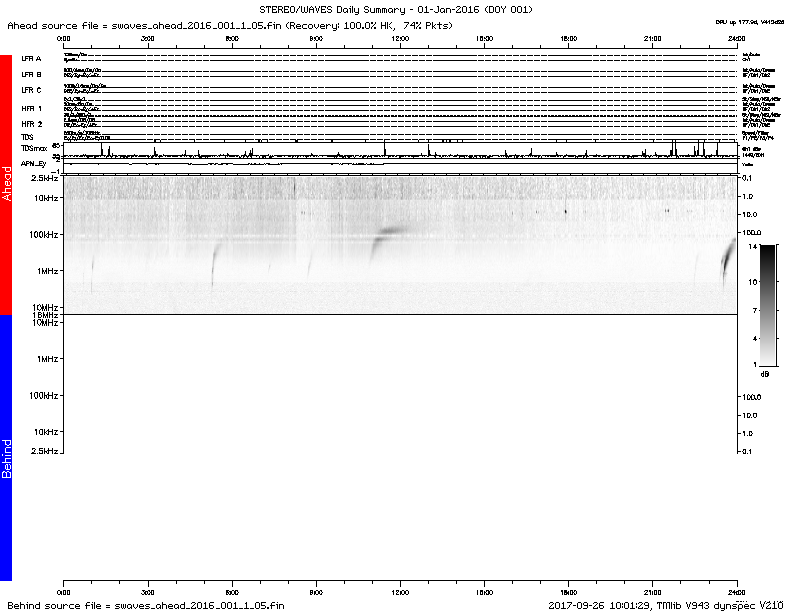Click the TDSmax row label
The height and width of the screenshot is (612, 792).
[34, 148]
